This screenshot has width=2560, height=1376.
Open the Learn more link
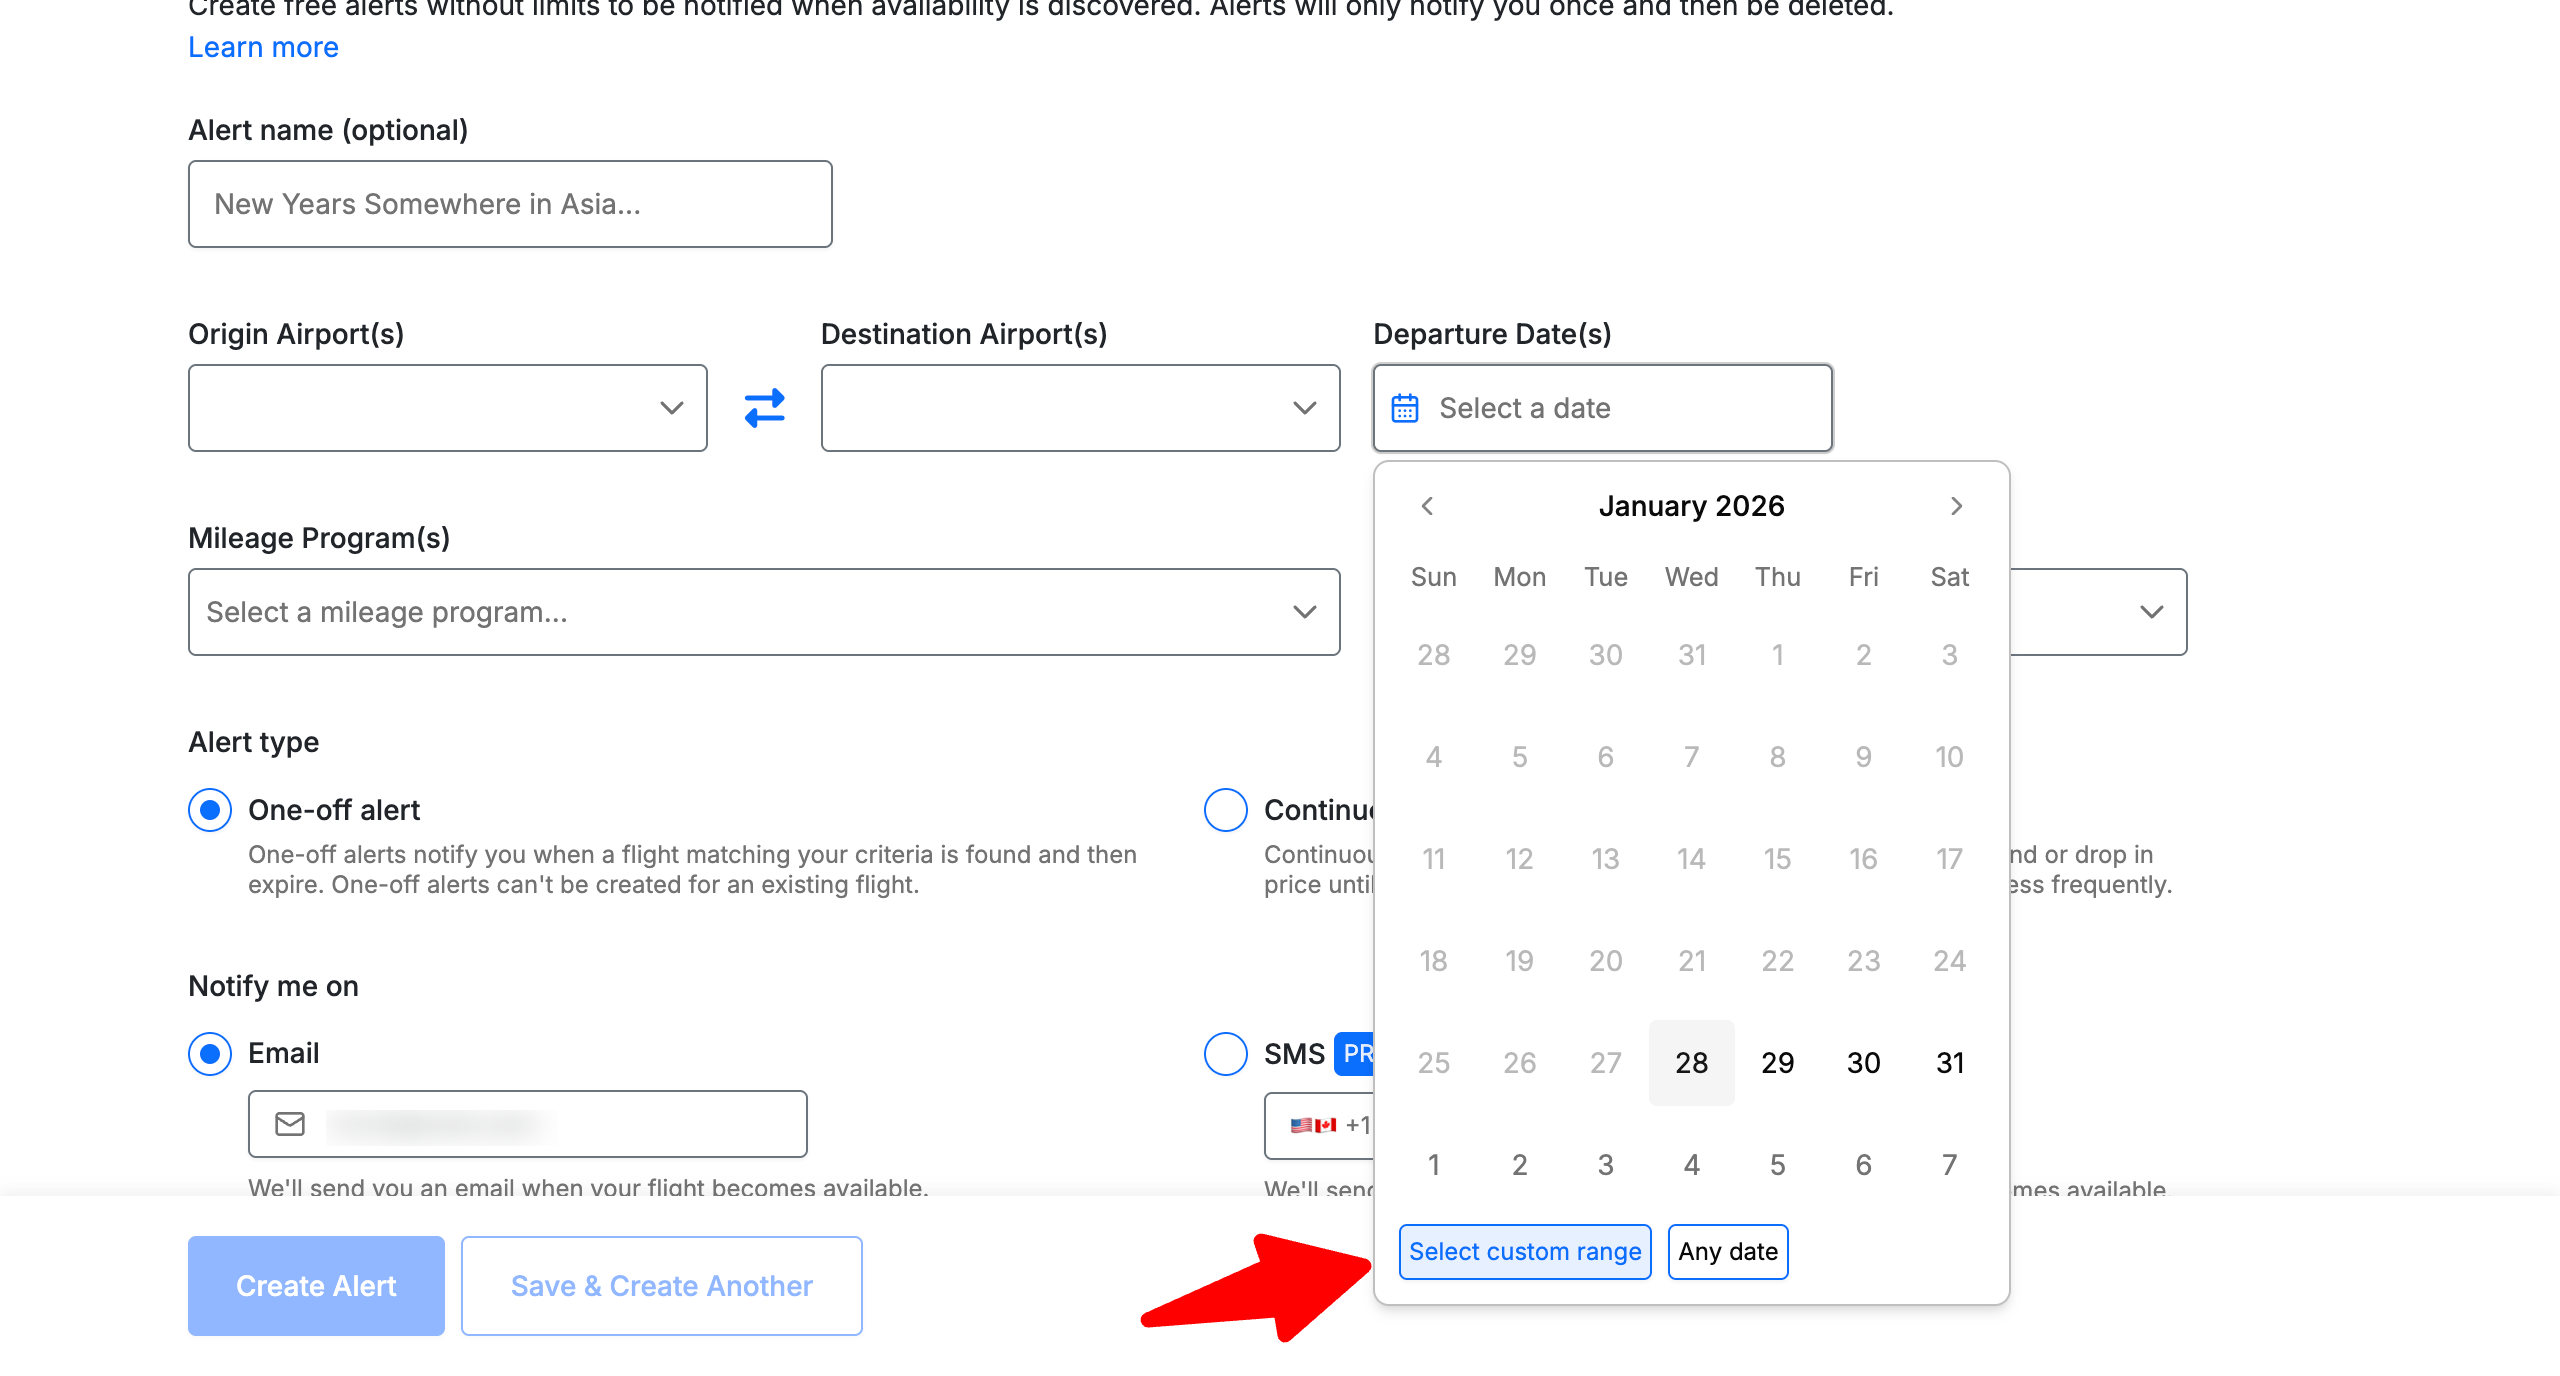click(263, 47)
